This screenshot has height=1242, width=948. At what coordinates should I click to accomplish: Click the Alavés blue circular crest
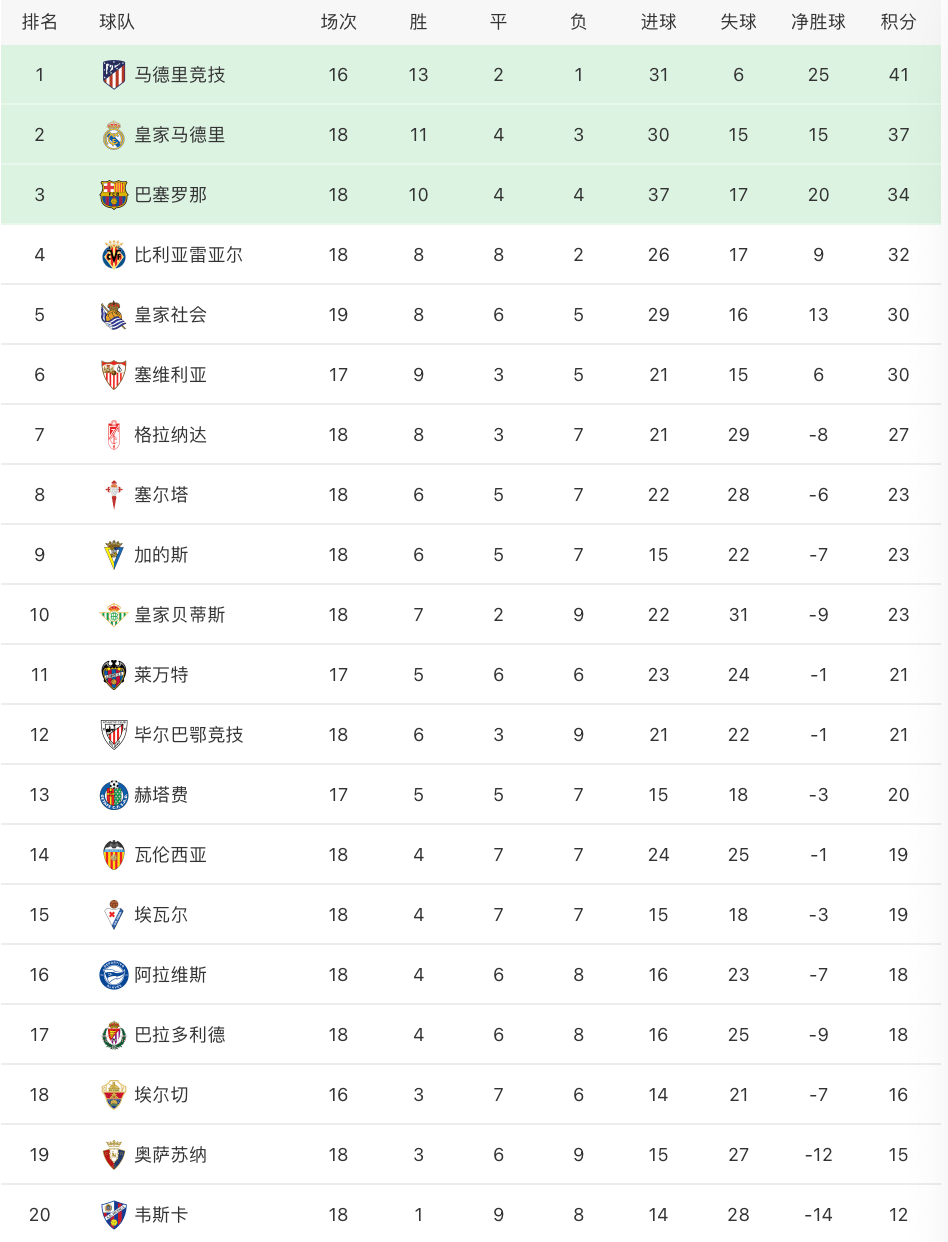pyautogui.click(x=114, y=975)
